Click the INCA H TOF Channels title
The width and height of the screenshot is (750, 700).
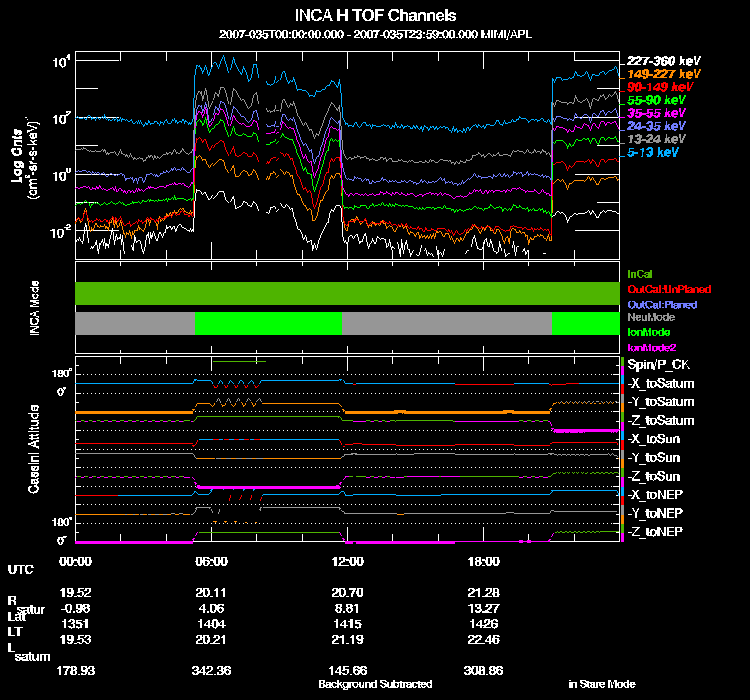pos(375,16)
